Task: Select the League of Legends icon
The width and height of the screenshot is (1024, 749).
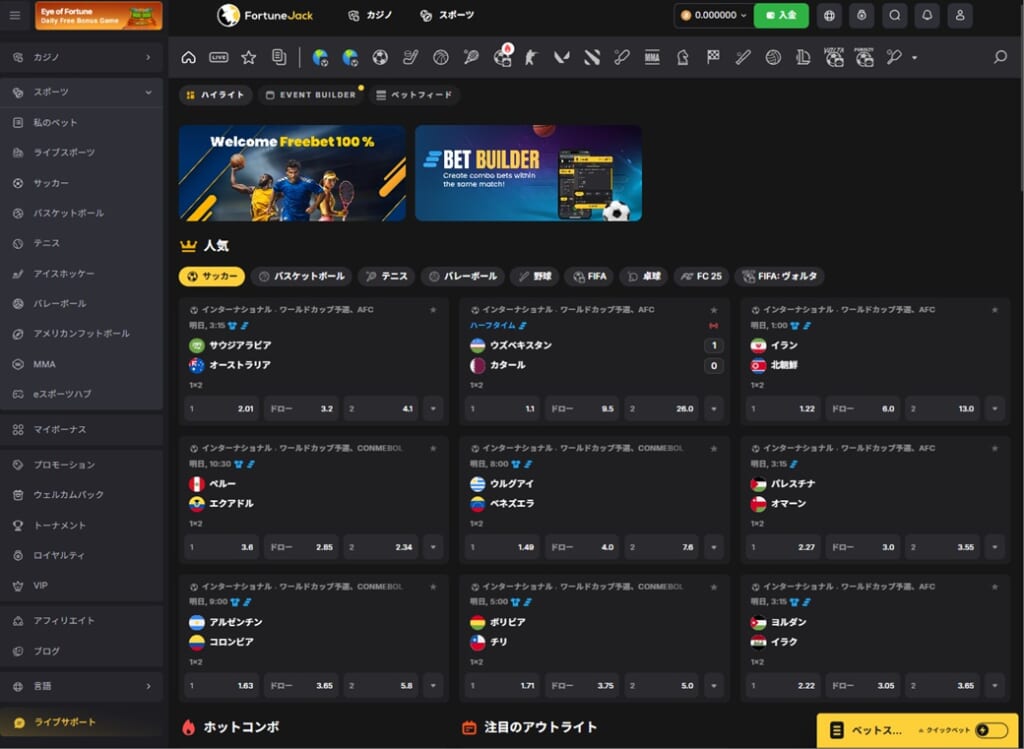Action: pos(803,57)
